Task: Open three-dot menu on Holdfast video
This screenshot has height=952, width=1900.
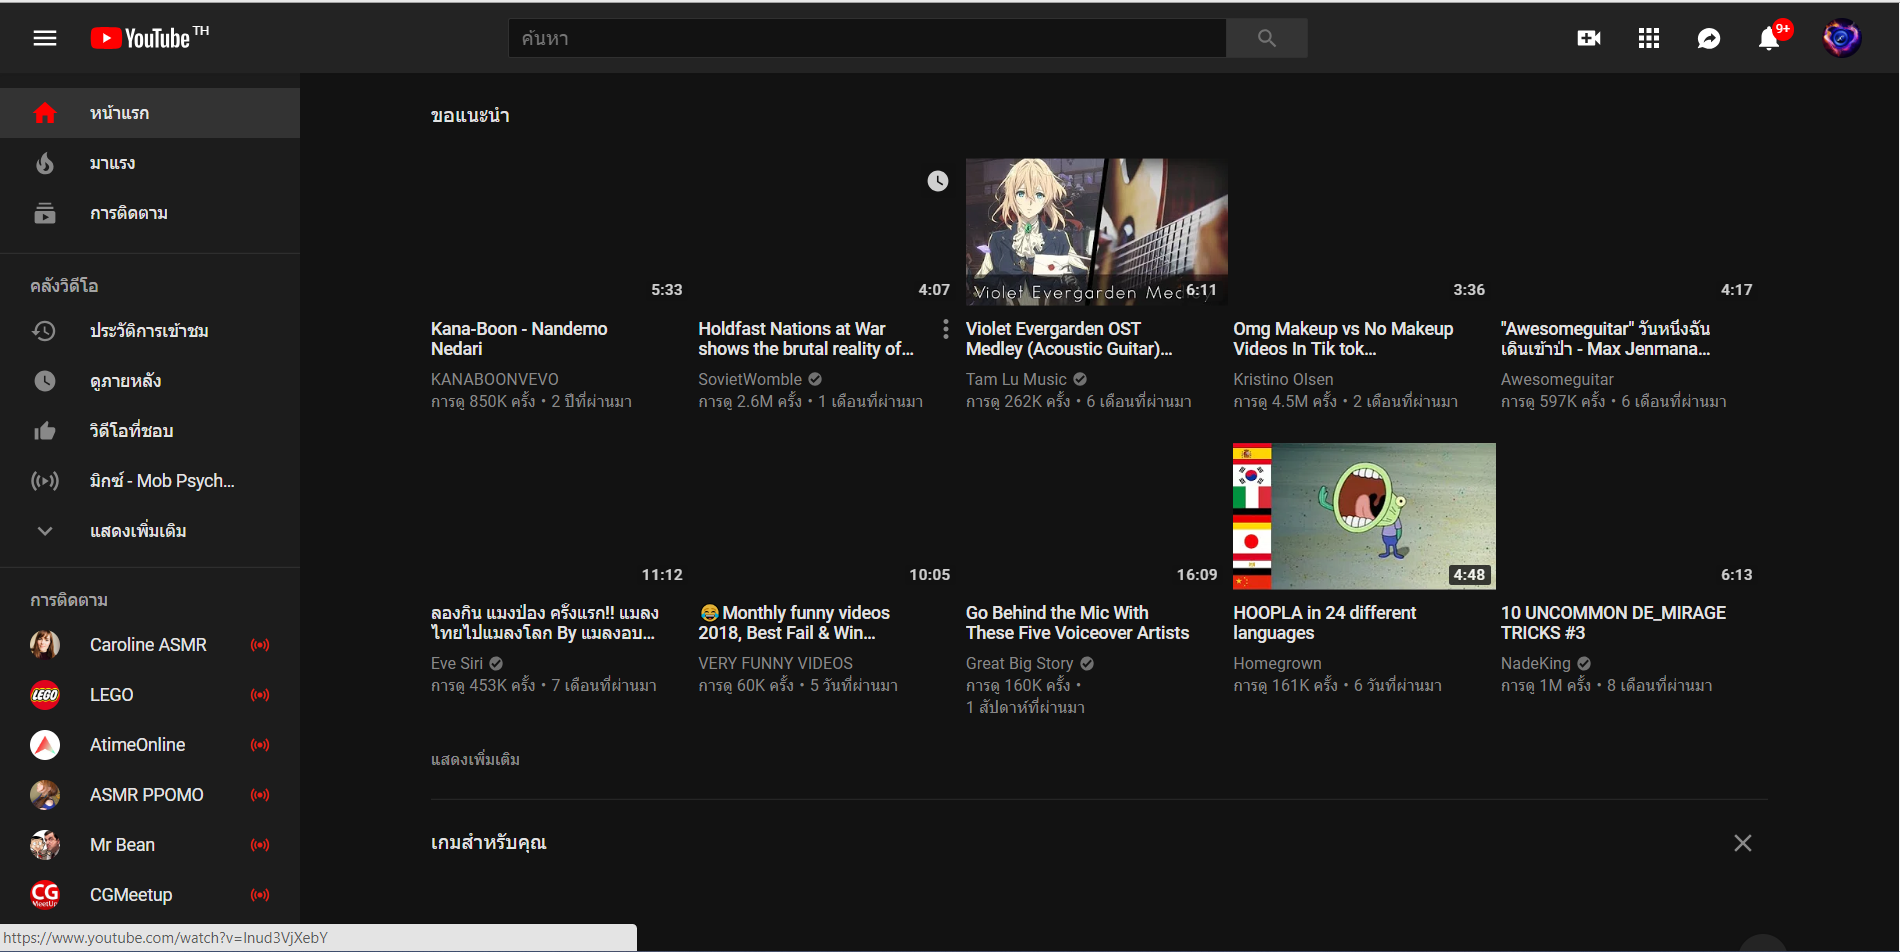Action: [x=945, y=329]
